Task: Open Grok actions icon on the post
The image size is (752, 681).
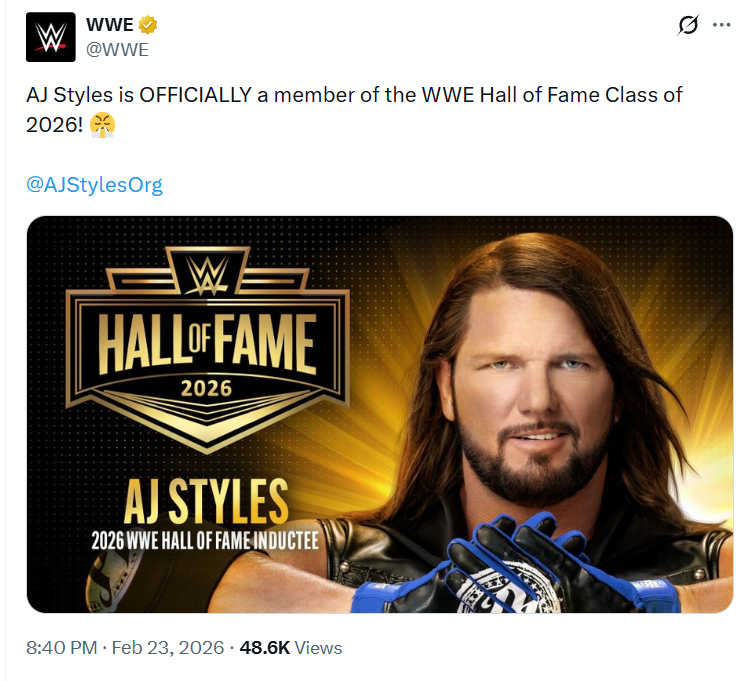Action: (688, 26)
